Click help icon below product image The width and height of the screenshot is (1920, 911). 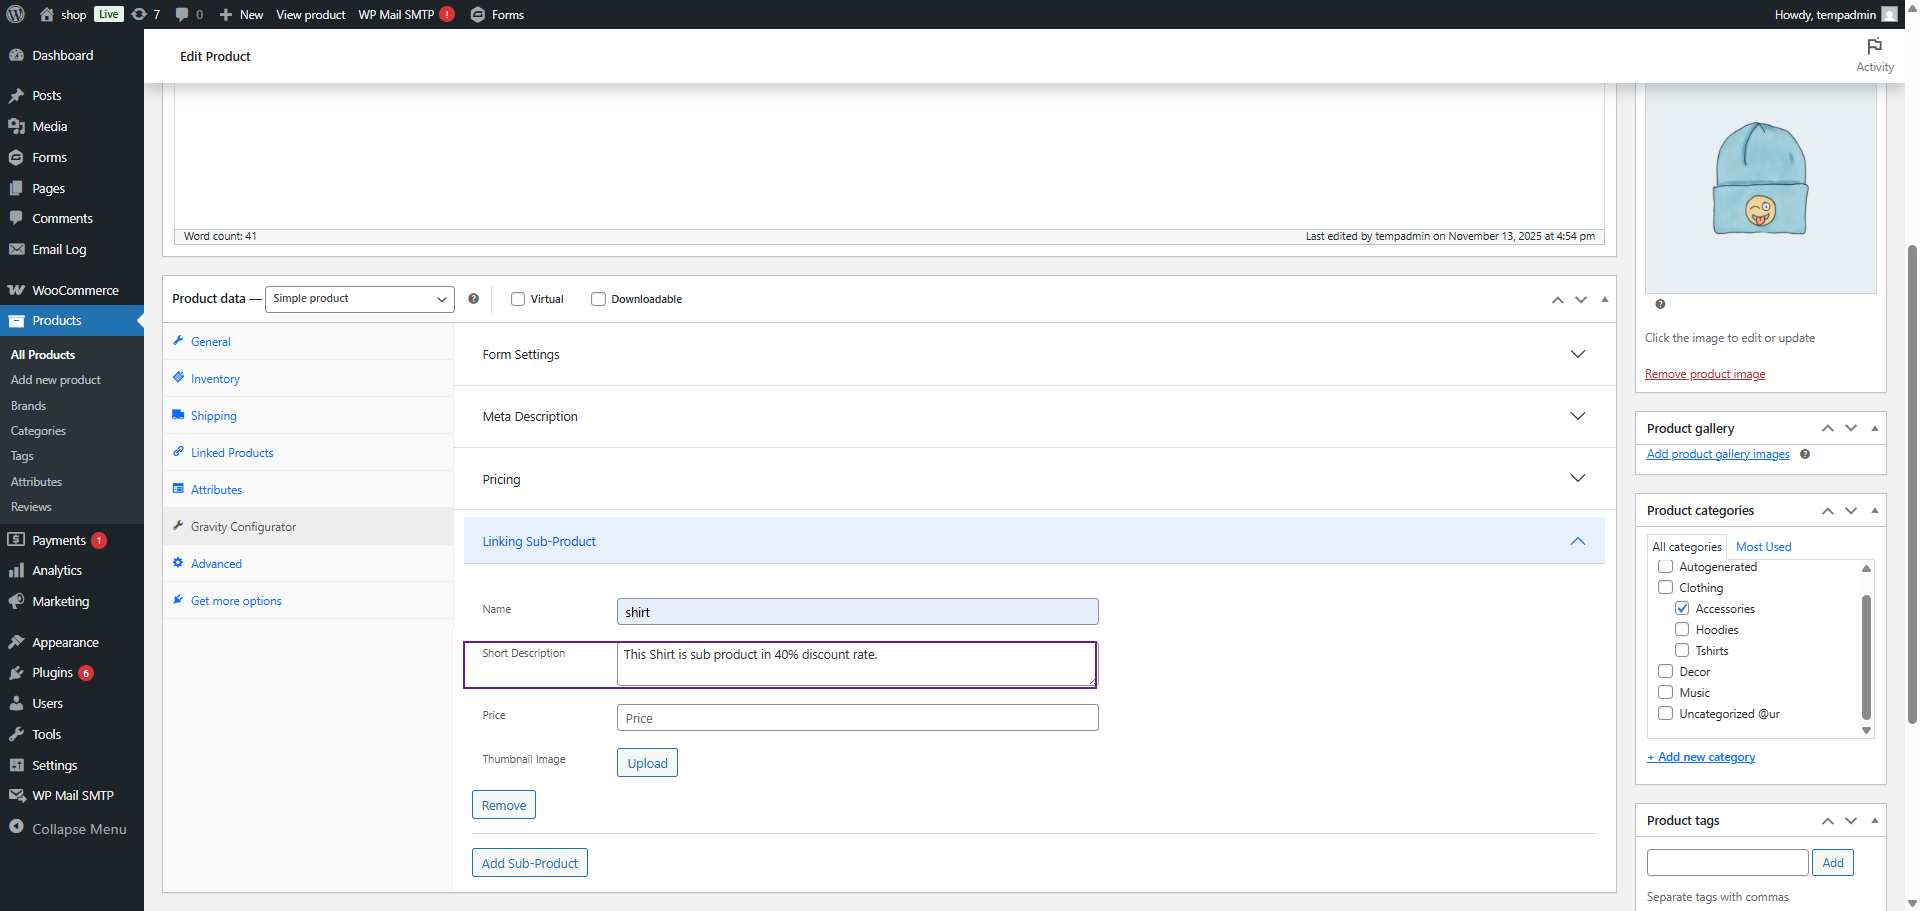(1660, 304)
